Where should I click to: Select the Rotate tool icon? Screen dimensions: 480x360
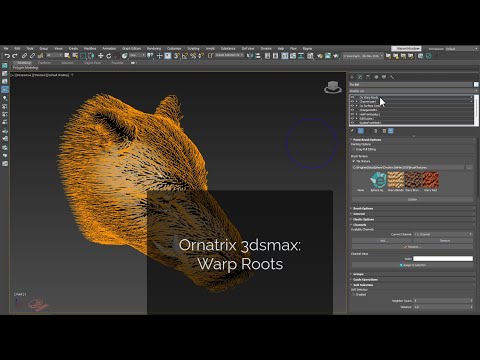[x=109, y=56]
